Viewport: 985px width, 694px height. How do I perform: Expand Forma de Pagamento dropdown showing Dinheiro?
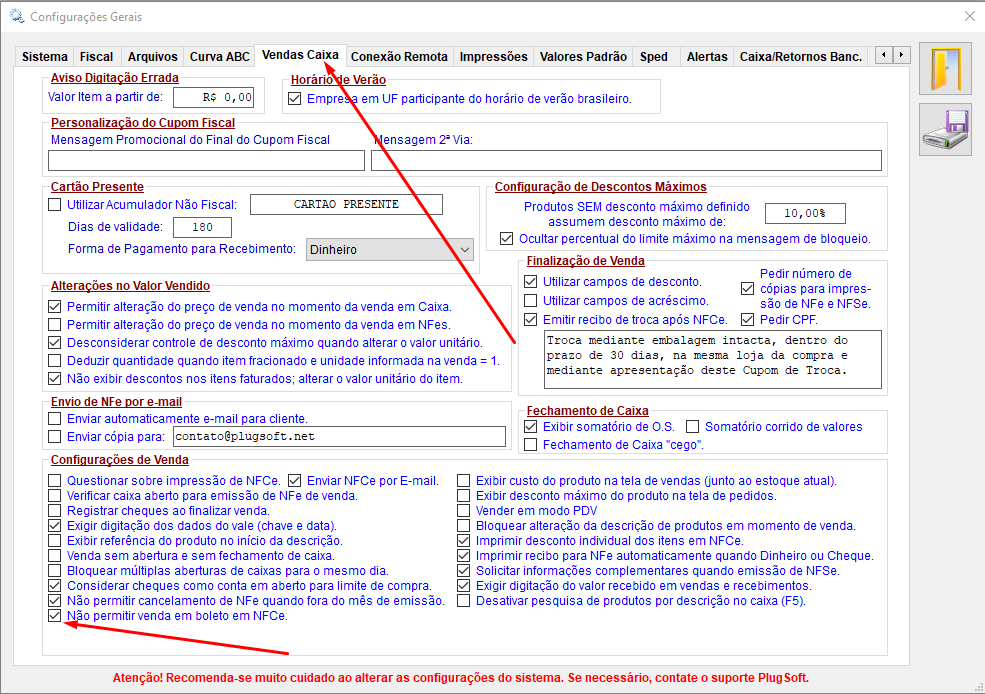[x=389, y=249]
